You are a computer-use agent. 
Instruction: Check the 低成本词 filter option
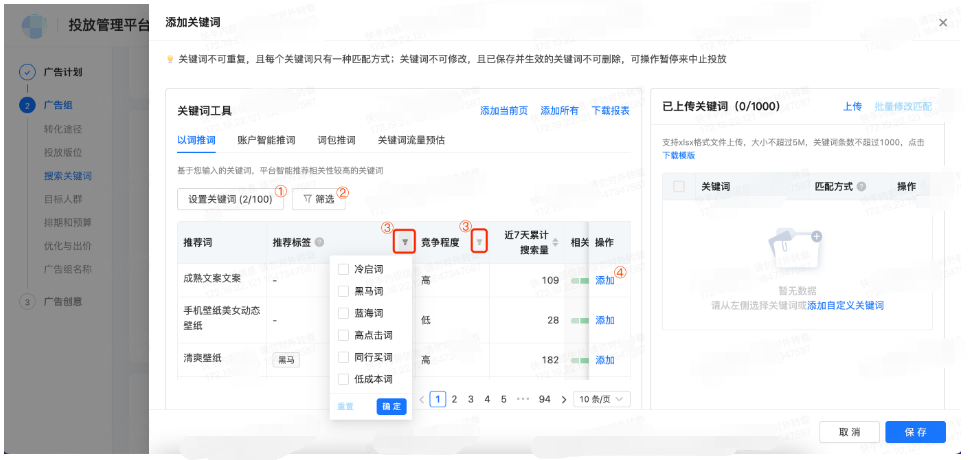coord(343,379)
